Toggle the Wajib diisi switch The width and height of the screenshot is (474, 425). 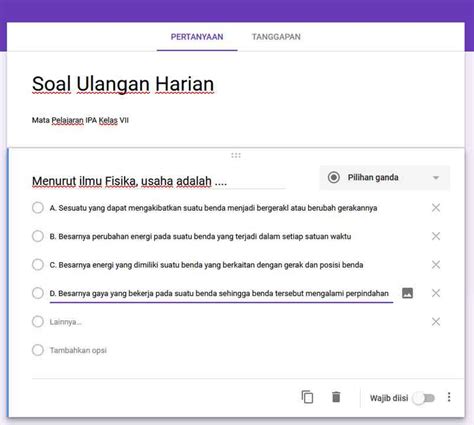point(424,398)
